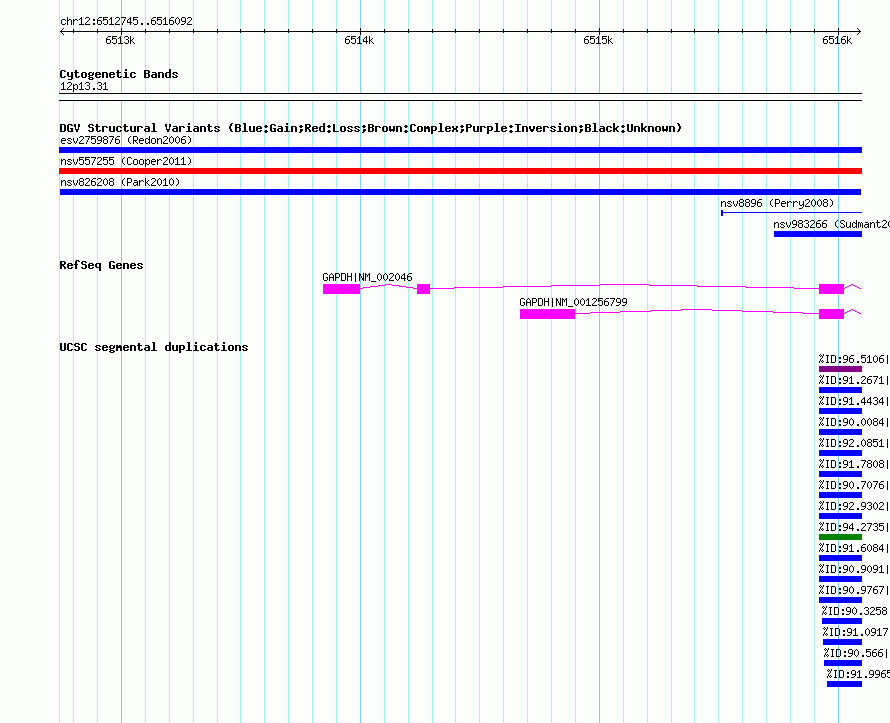Select the blue esv2759876 gain bar
Viewport: 890px width, 723px height.
coord(460,150)
